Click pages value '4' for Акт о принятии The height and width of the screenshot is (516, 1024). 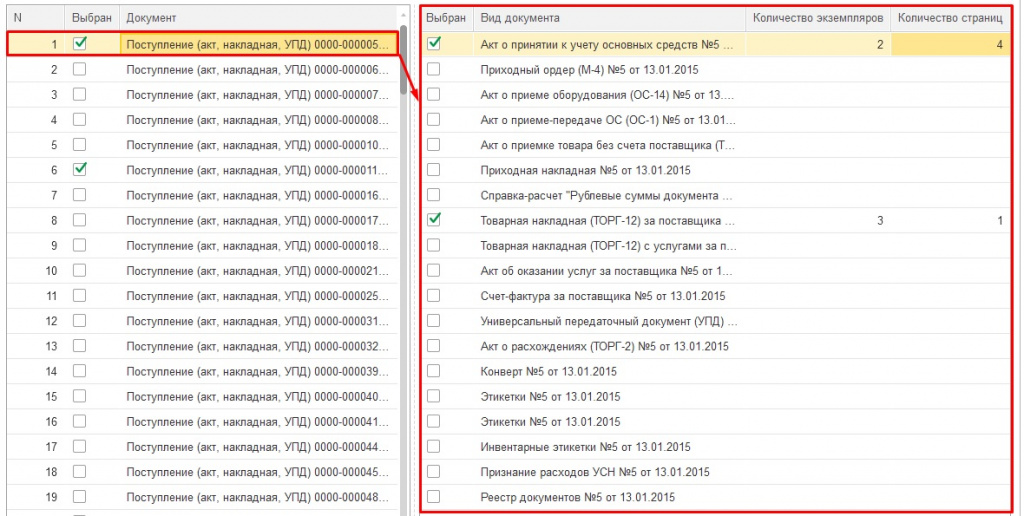(x=999, y=44)
